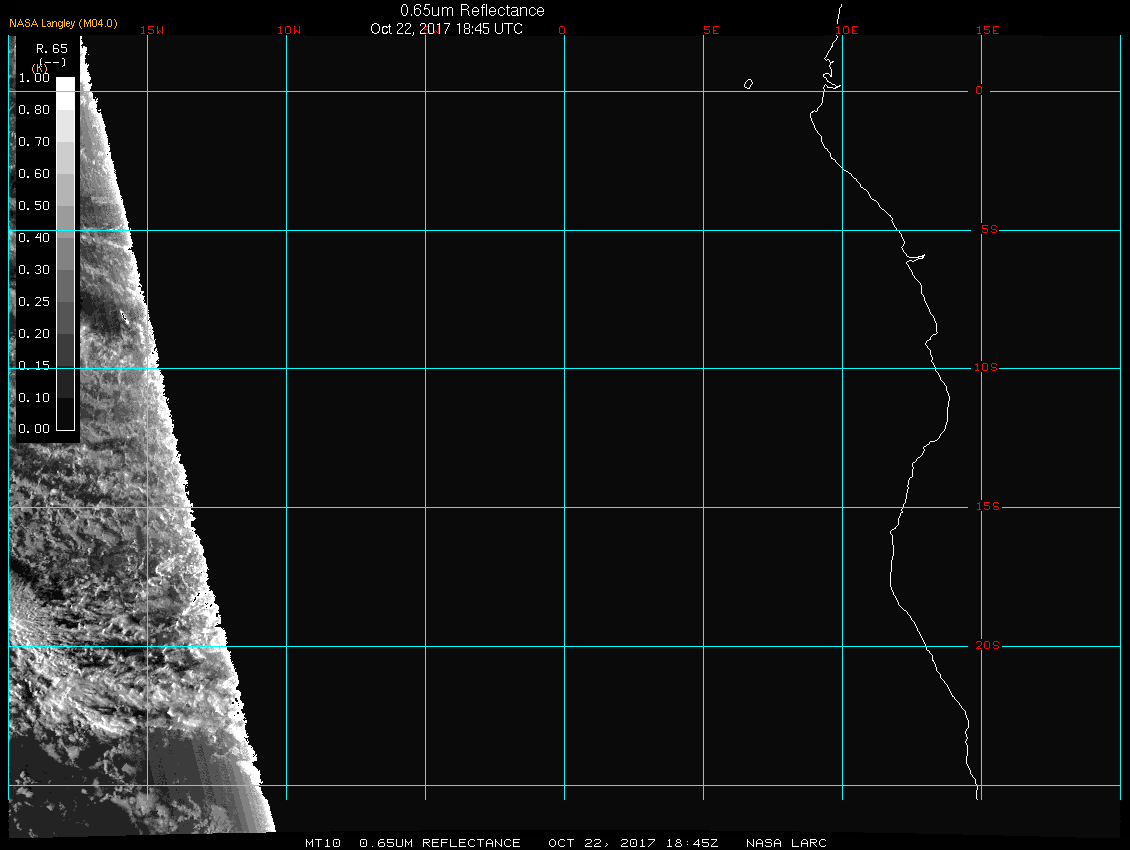
Task: Click the small island outline near the equator
Action: (748, 84)
